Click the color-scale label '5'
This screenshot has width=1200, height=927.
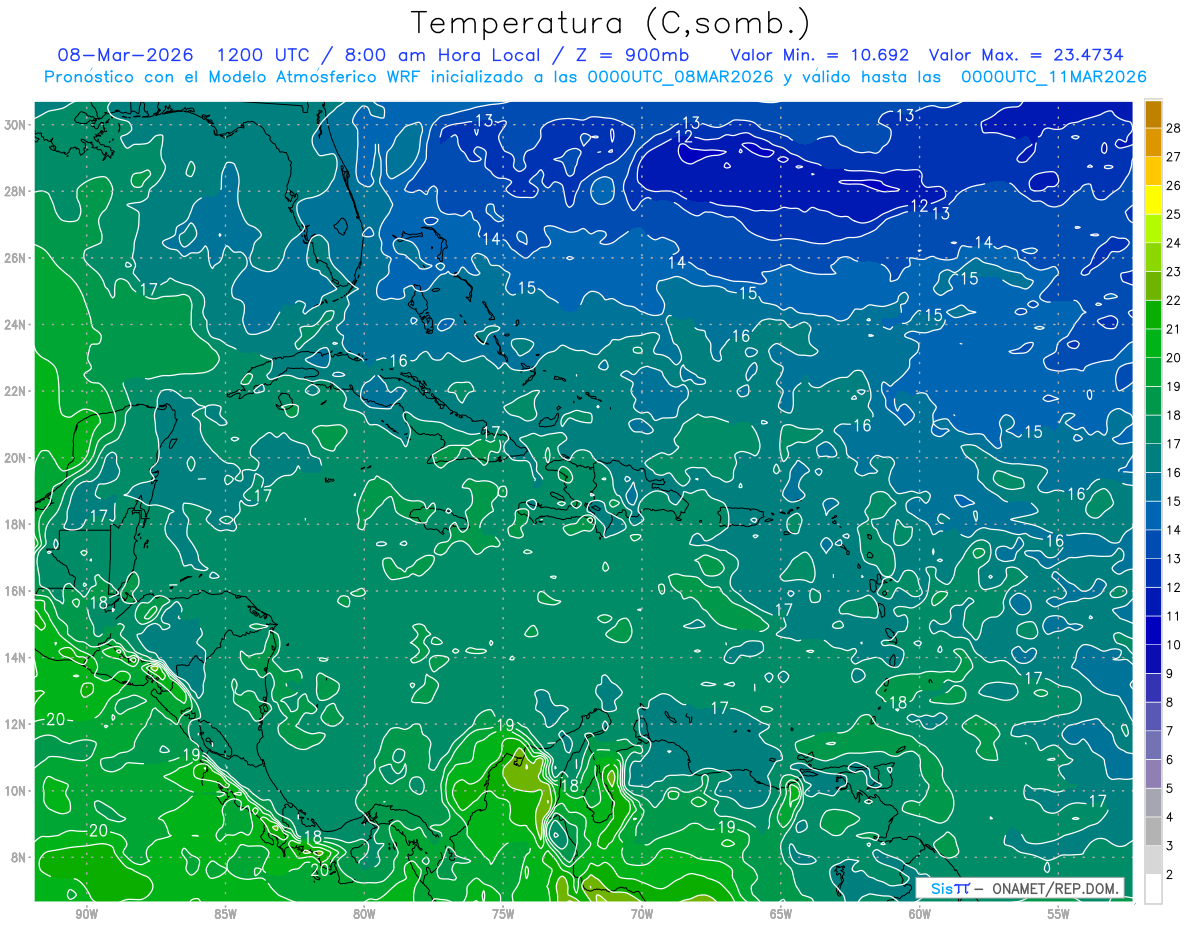pos(1171,789)
